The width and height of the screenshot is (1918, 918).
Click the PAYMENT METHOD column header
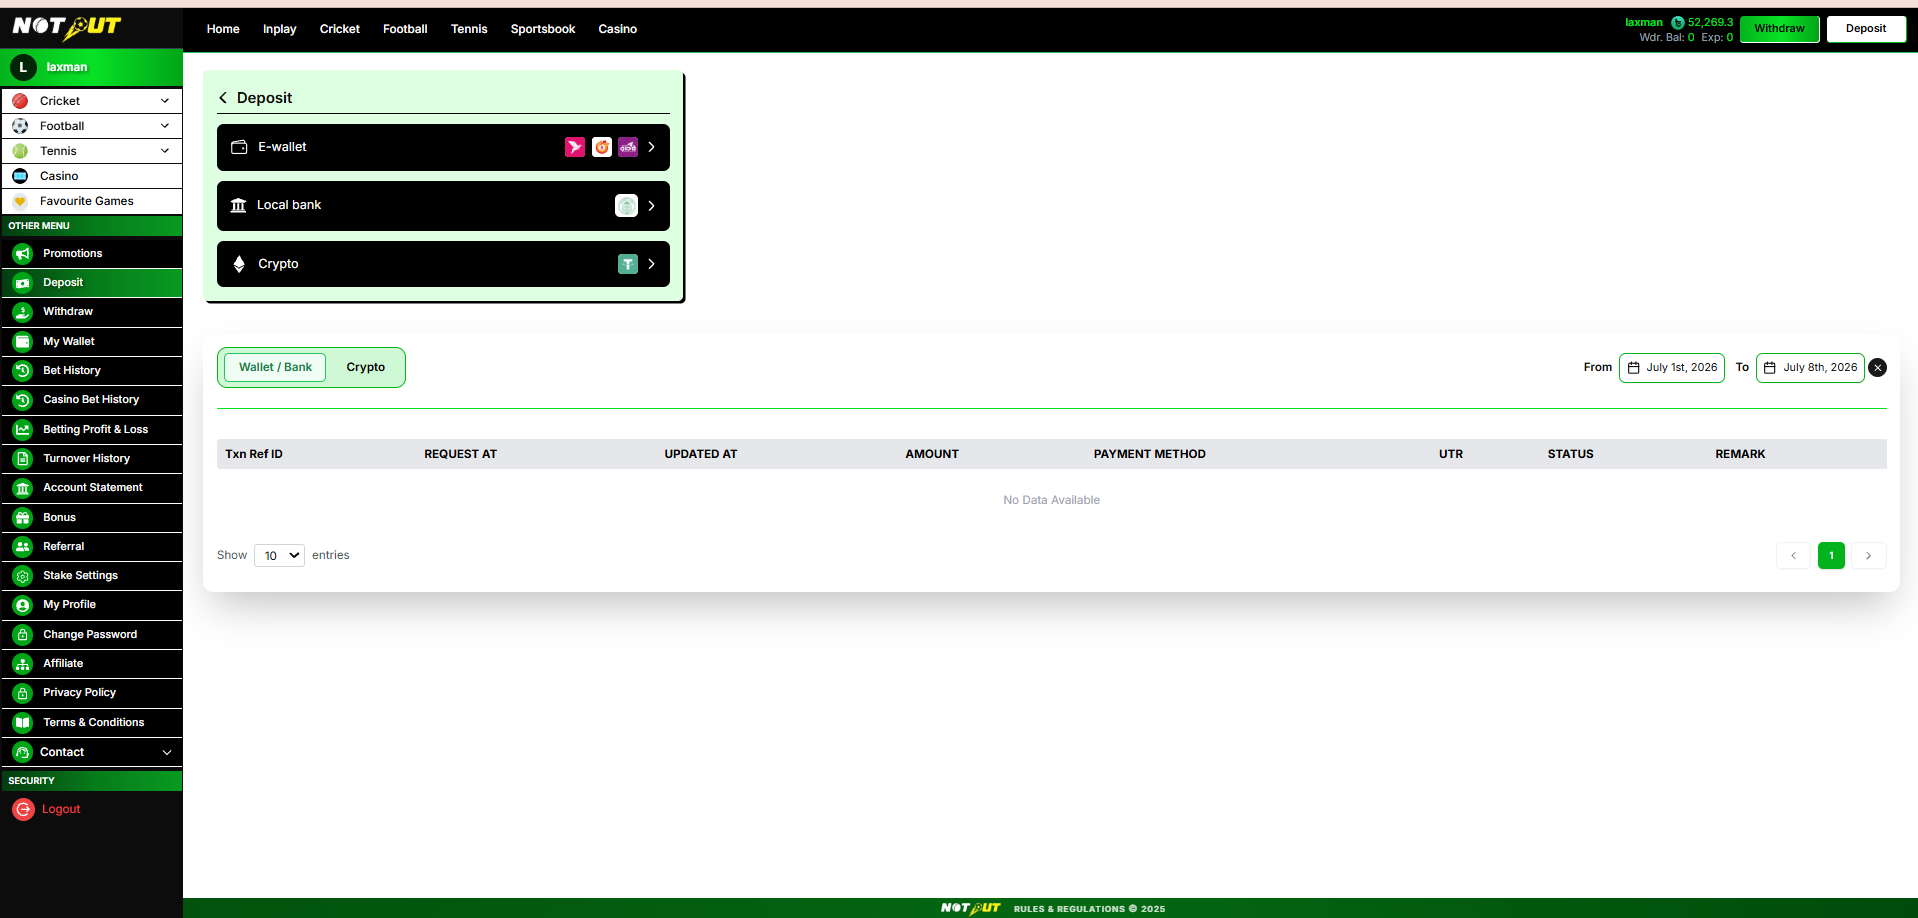1150,454
